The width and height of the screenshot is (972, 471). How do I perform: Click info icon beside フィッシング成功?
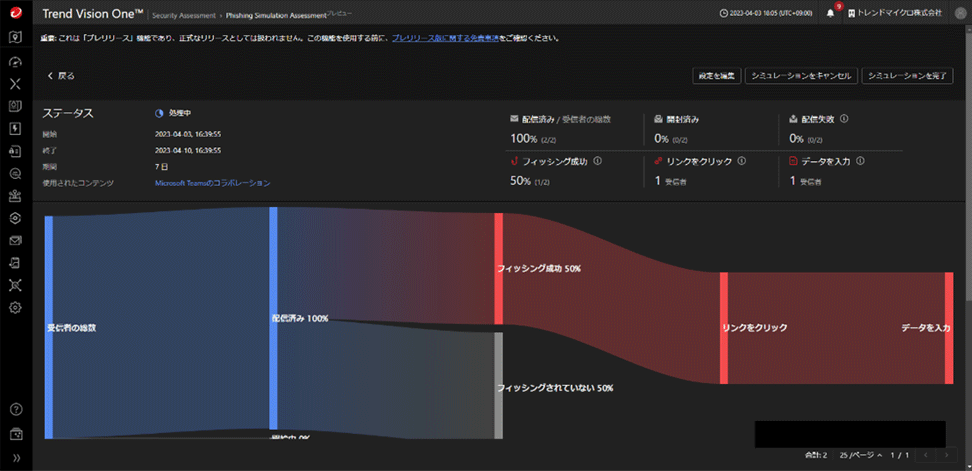point(597,160)
